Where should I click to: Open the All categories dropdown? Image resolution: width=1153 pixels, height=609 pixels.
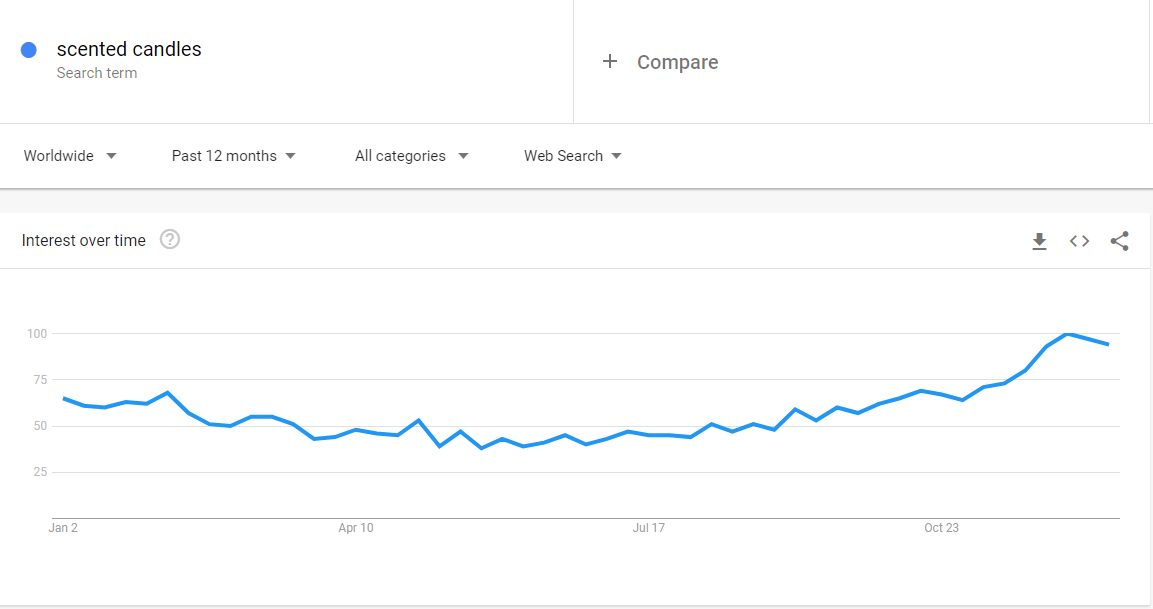400,156
